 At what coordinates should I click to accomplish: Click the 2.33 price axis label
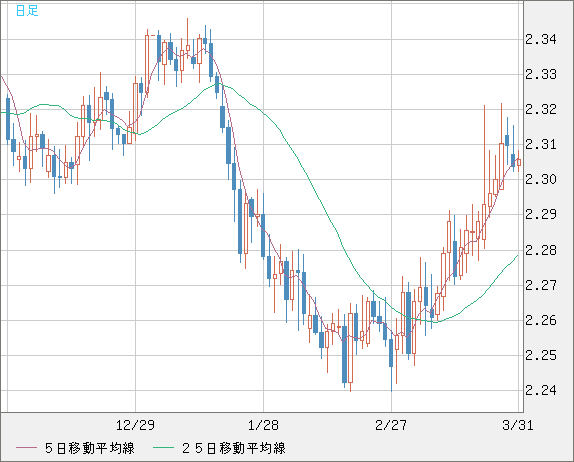(x=541, y=74)
